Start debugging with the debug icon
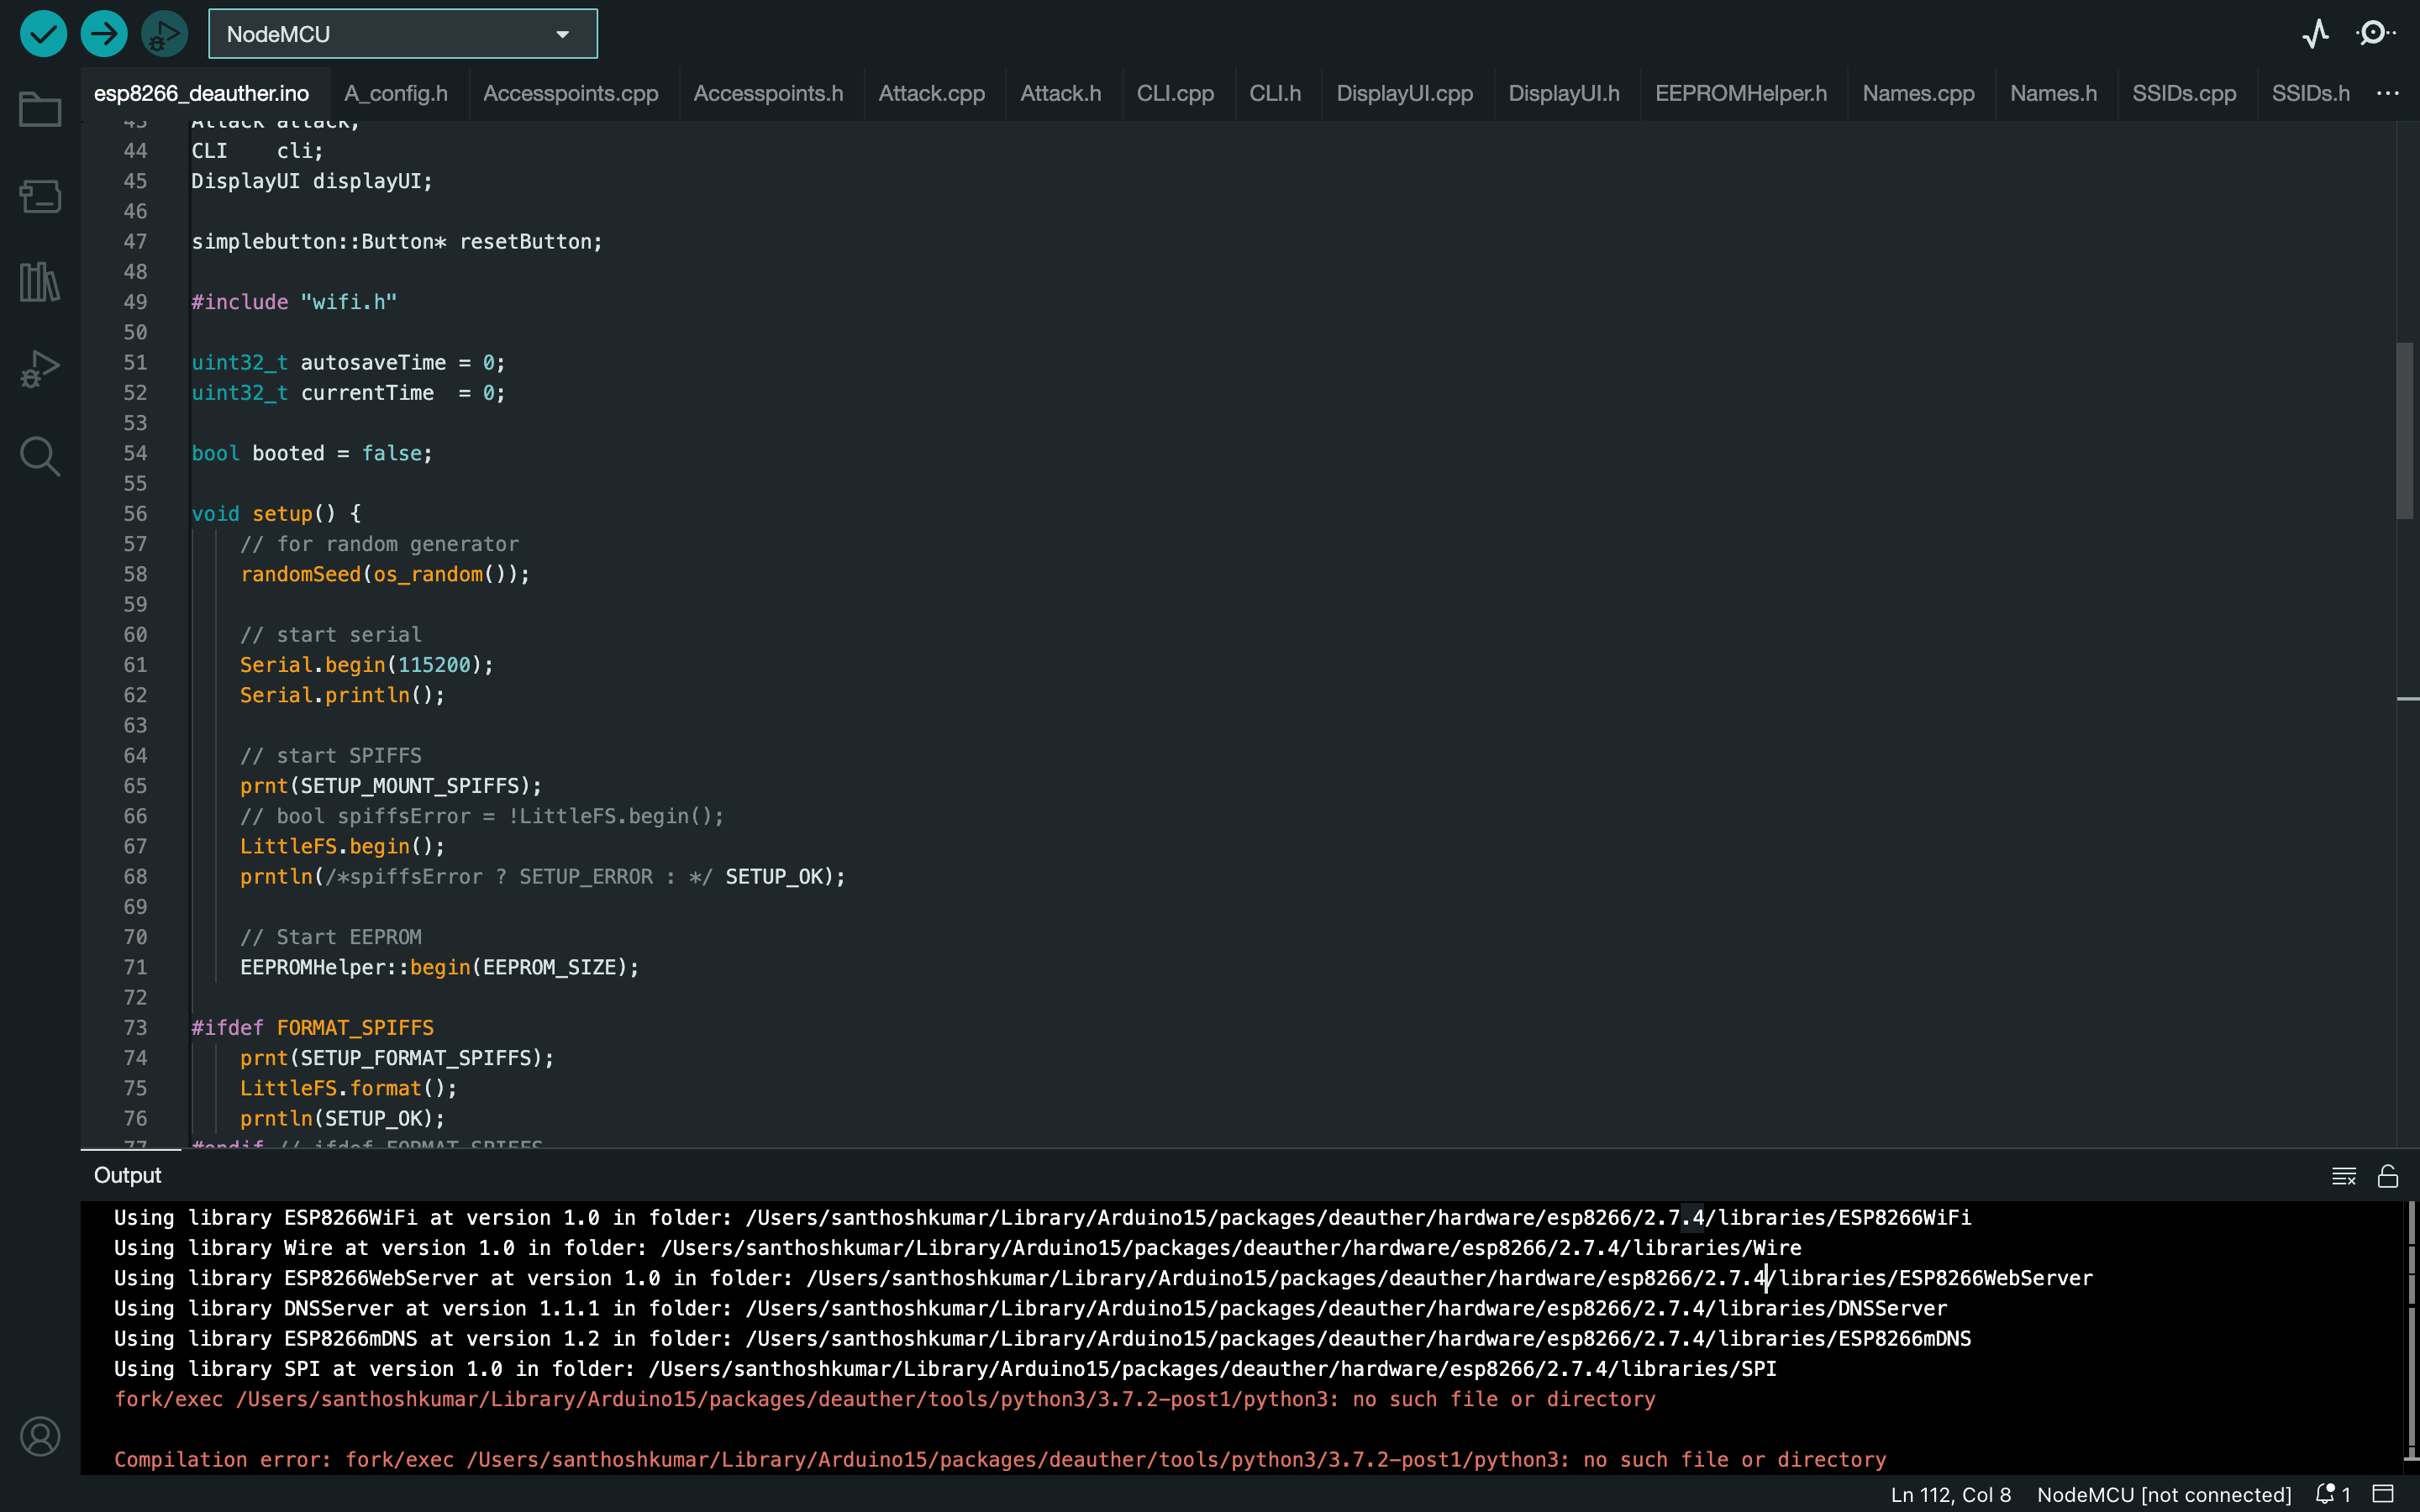 (163, 33)
